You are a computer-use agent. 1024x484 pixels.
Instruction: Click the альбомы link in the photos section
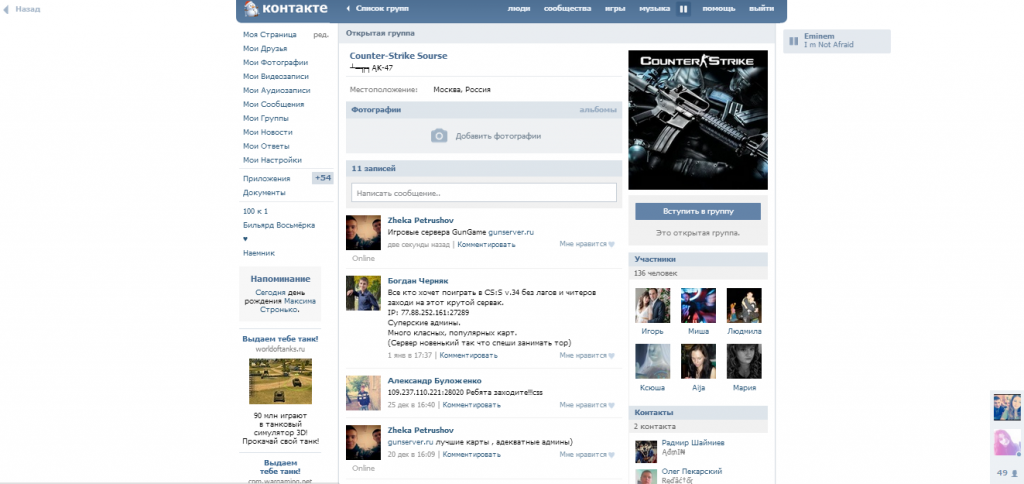tap(598, 110)
